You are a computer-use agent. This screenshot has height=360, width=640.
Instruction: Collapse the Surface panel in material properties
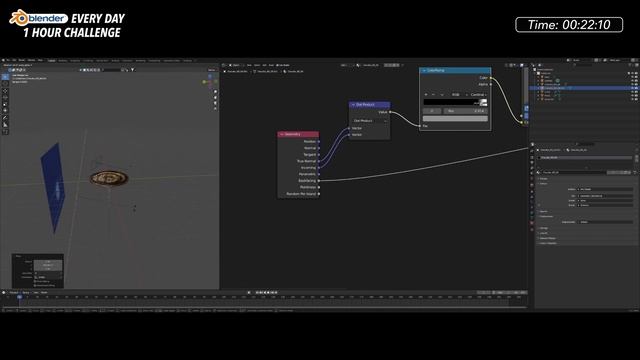543,184
